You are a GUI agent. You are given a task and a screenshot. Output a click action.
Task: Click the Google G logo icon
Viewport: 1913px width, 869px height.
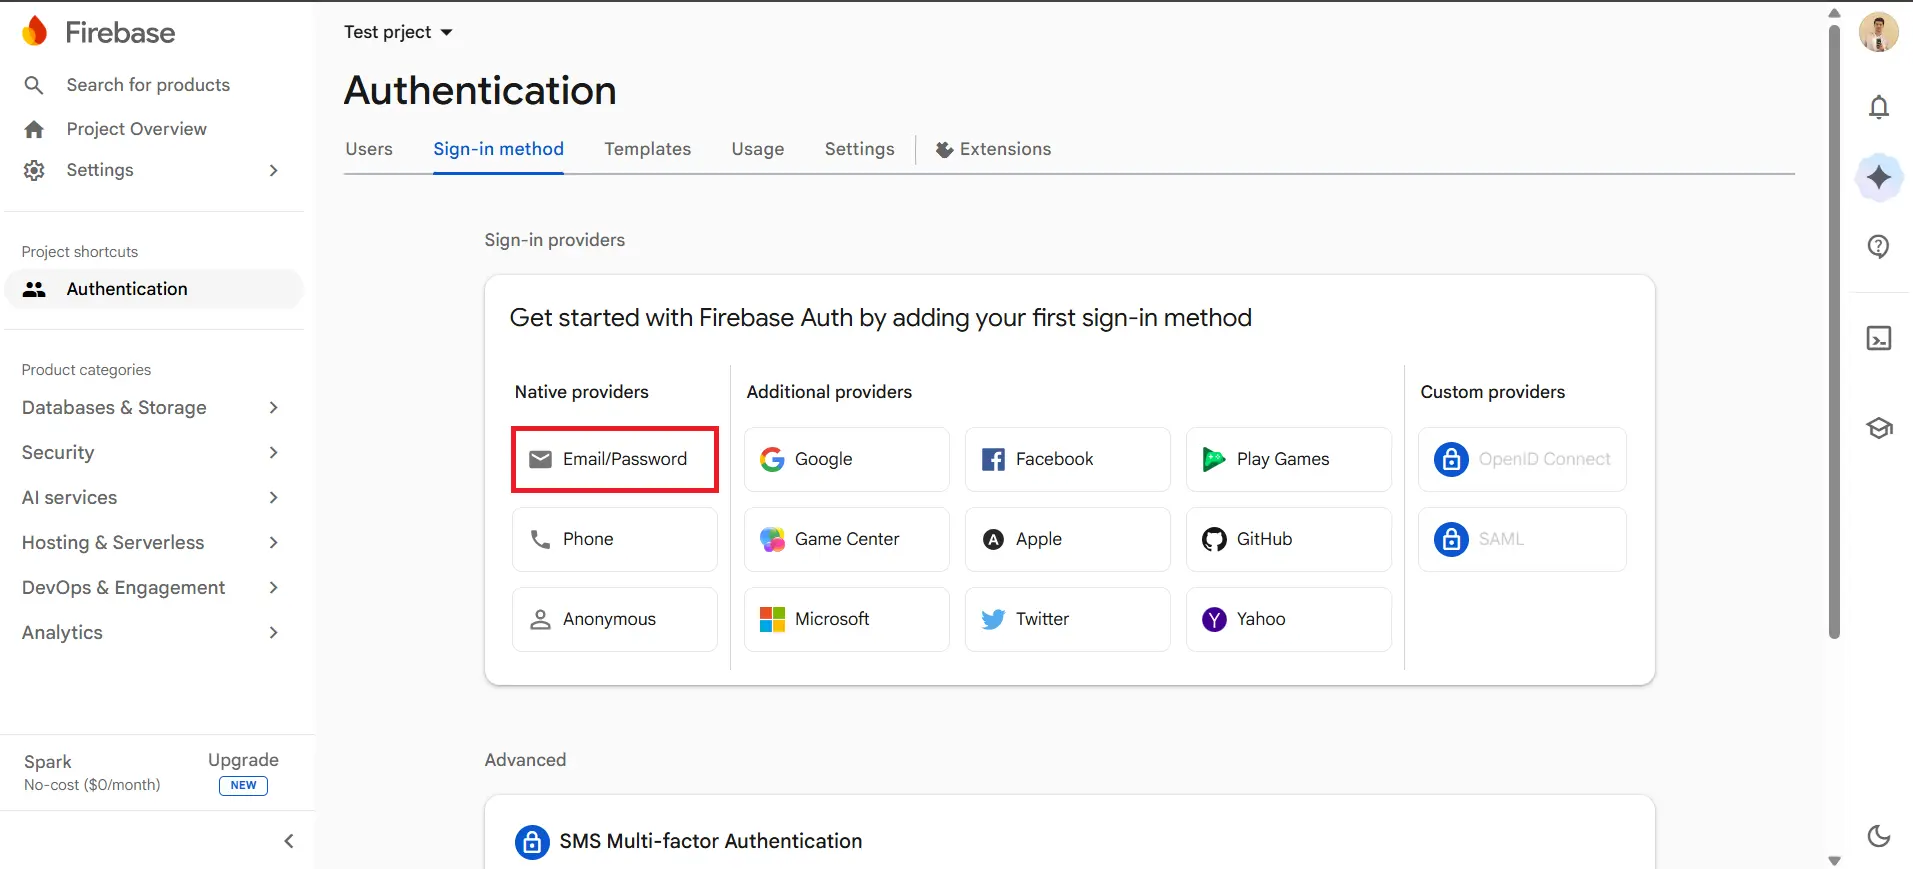pos(772,459)
